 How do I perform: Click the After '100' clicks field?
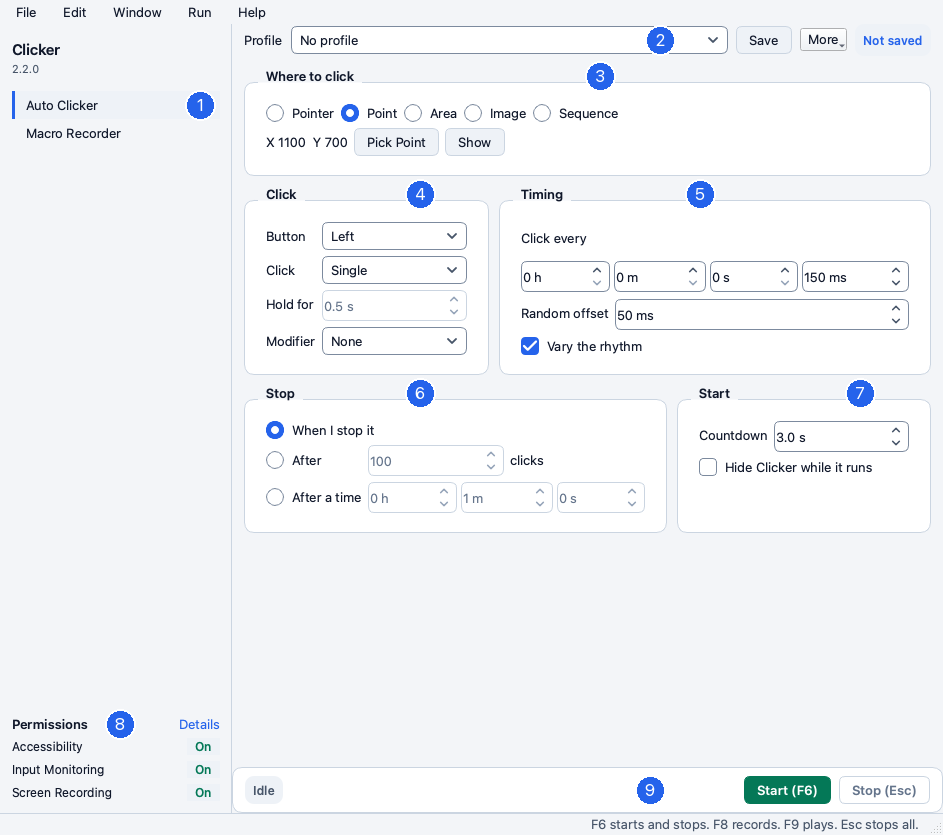pyautogui.click(x=435, y=461)
